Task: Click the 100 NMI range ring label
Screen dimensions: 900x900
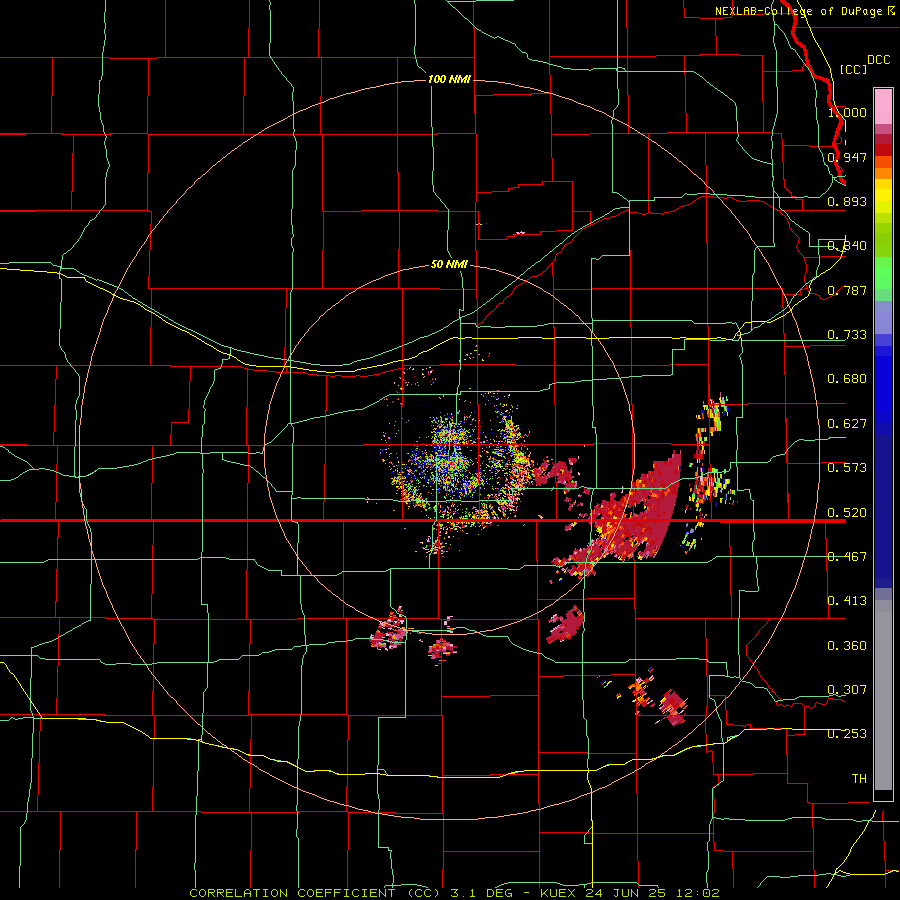Action: (449, 79)
